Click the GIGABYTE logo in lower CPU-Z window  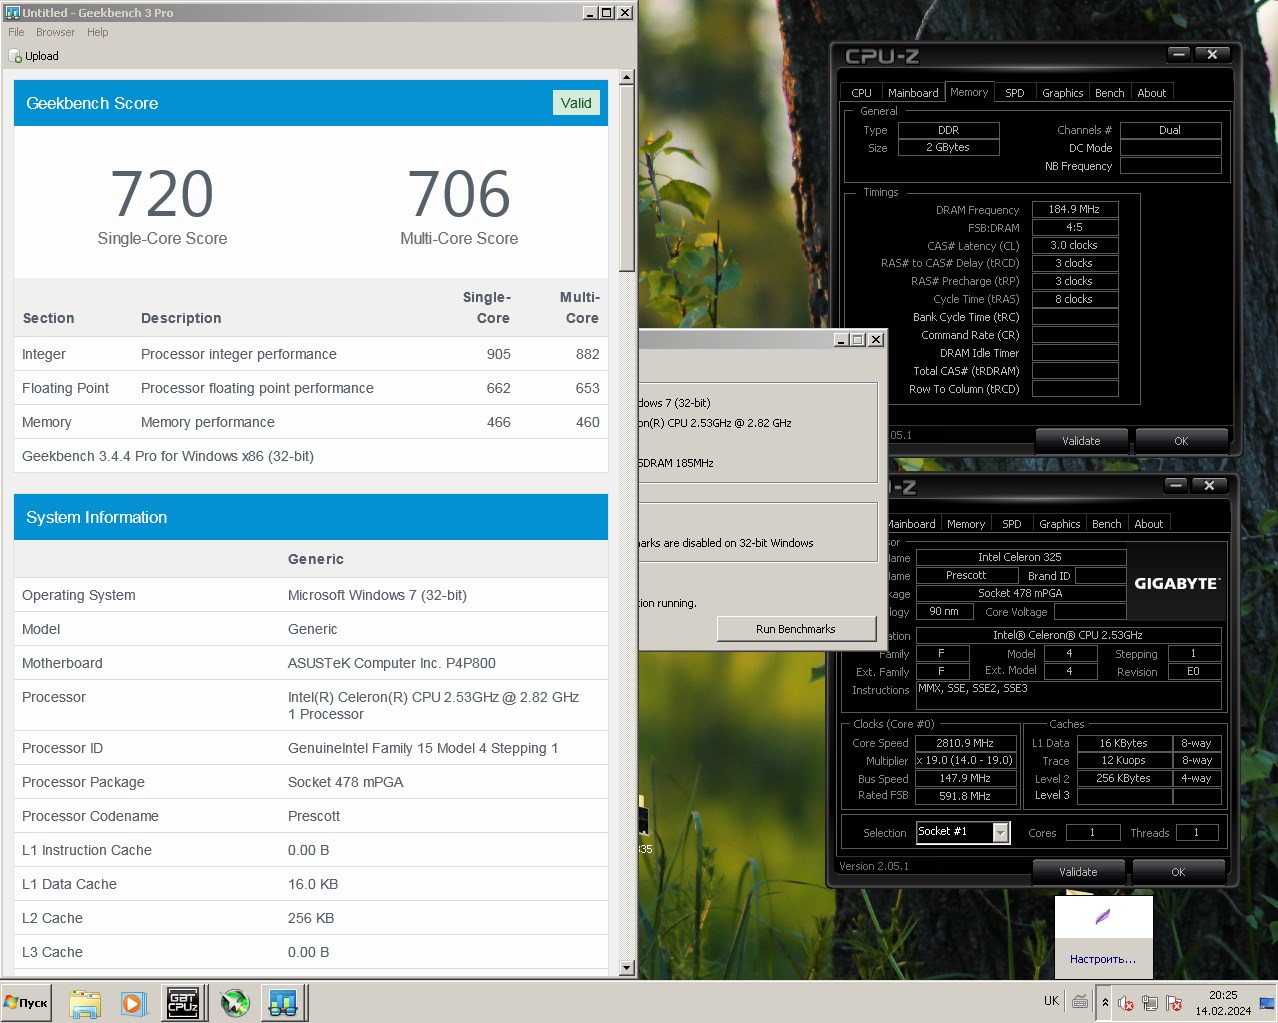click(x=1176, y=583)
